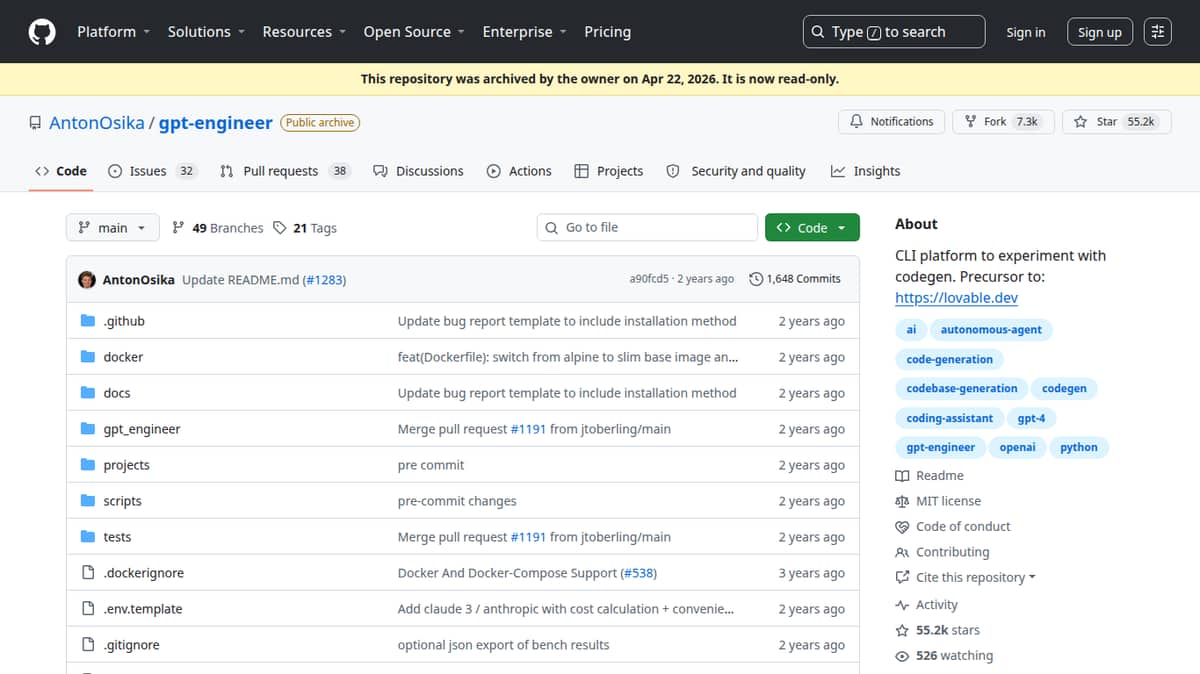1200x674 pixels.
Task: Click the GitHub logo home icon
Action: 42,32
